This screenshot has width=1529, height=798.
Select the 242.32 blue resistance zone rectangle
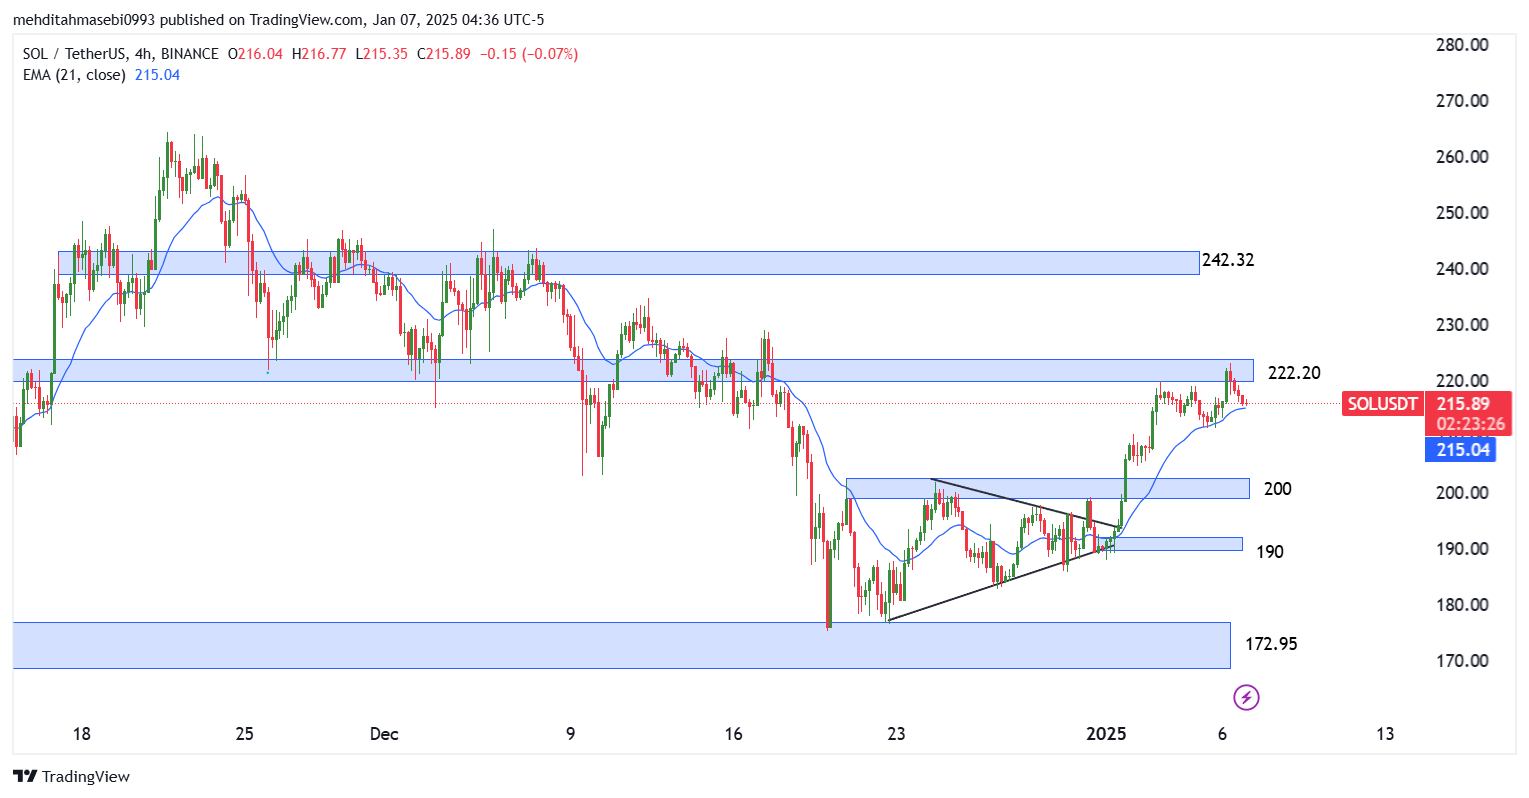pyautogui.click(x=628, y=263)
